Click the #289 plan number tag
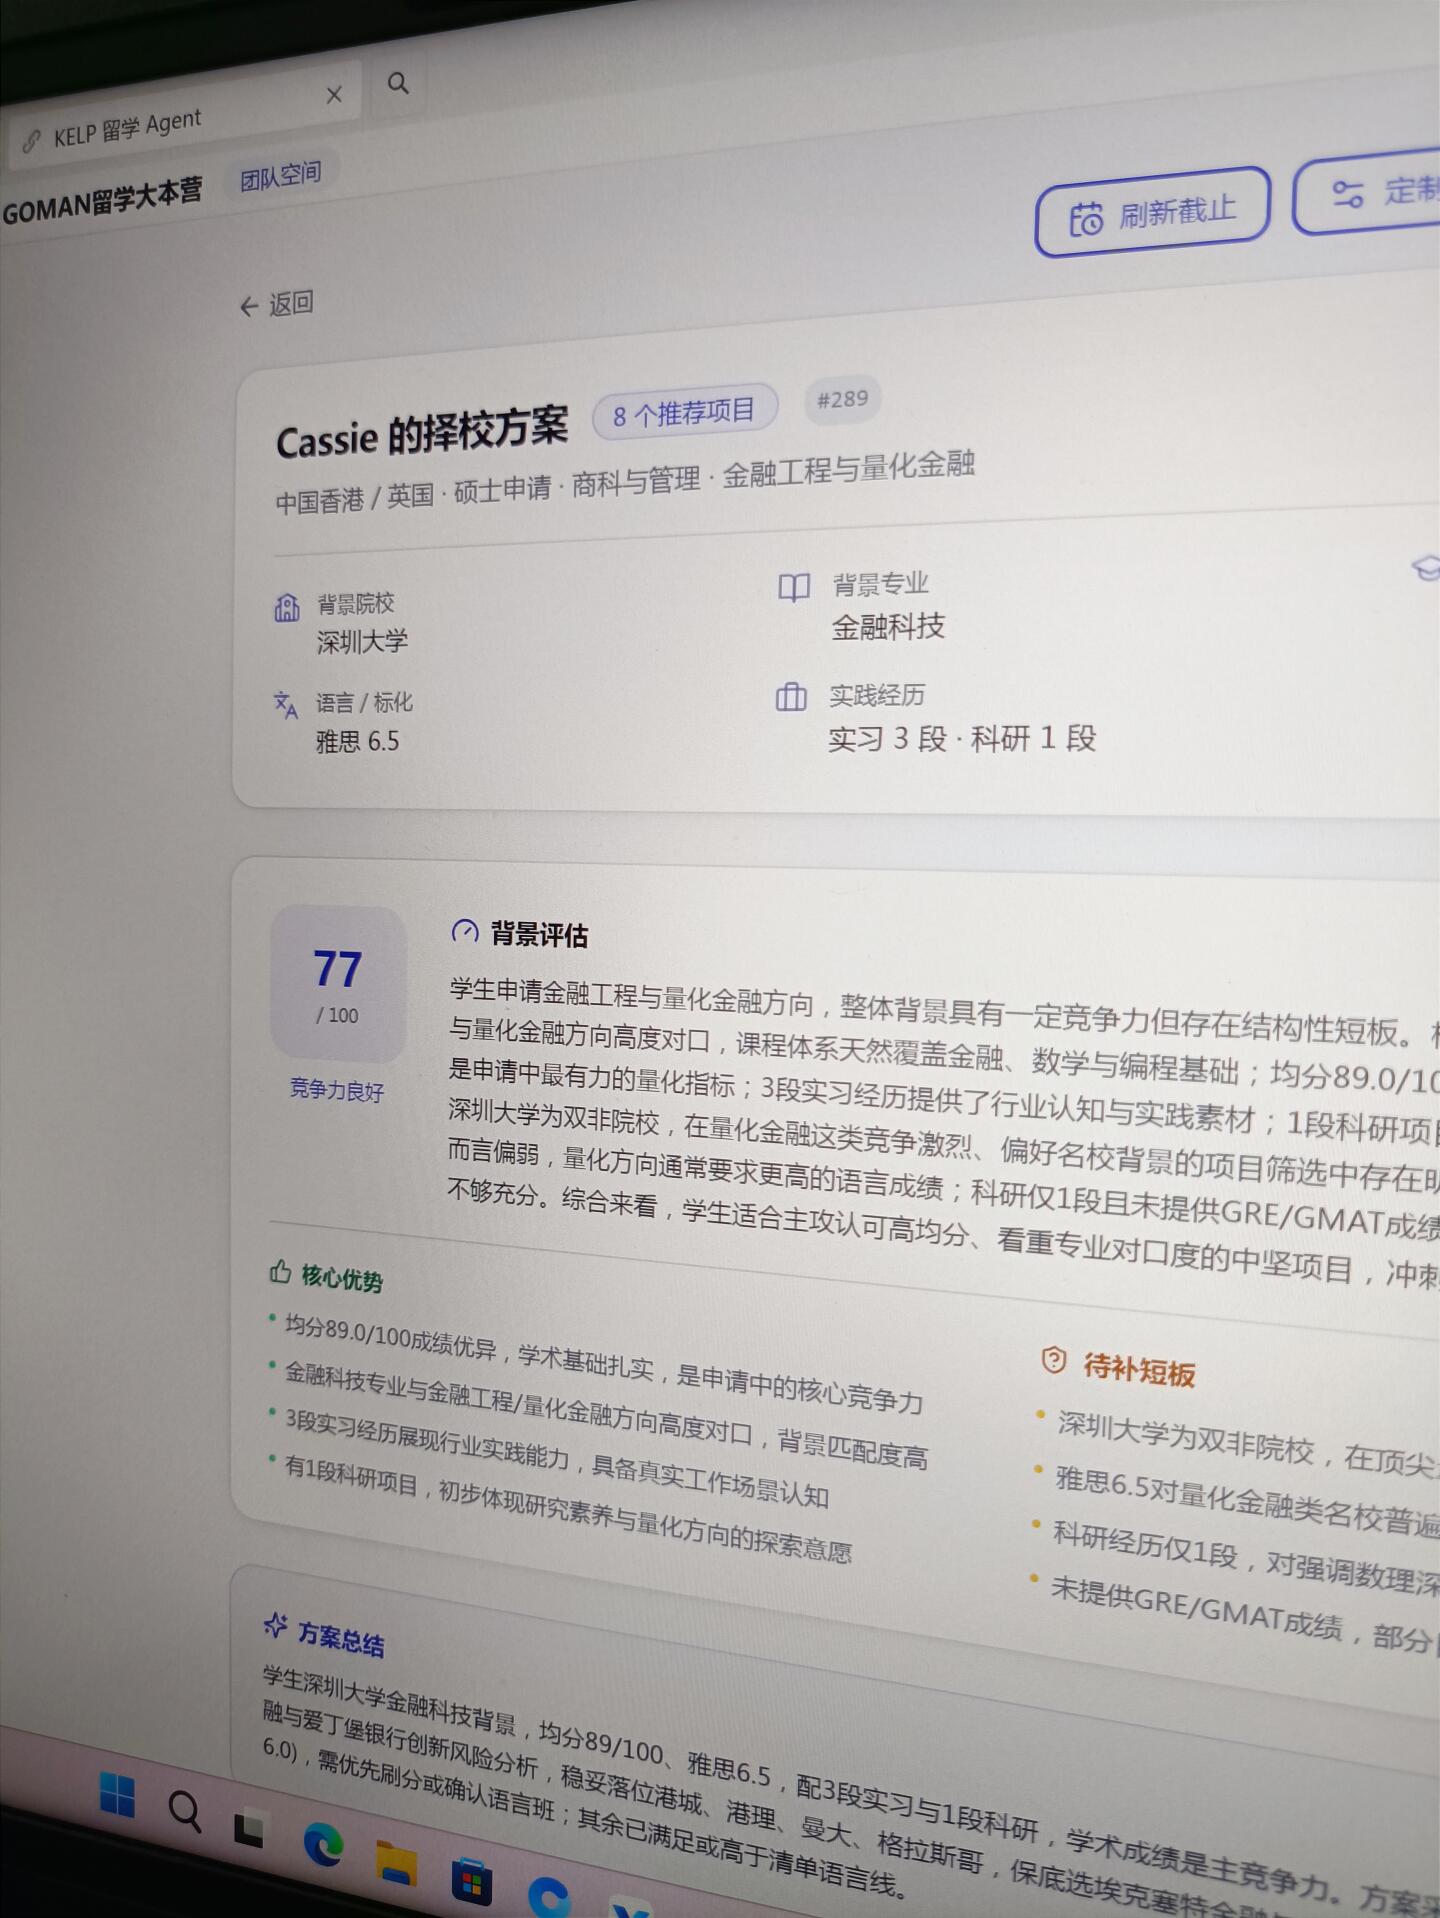This screenshot has height=1918, width=1440. coord(842,400)
